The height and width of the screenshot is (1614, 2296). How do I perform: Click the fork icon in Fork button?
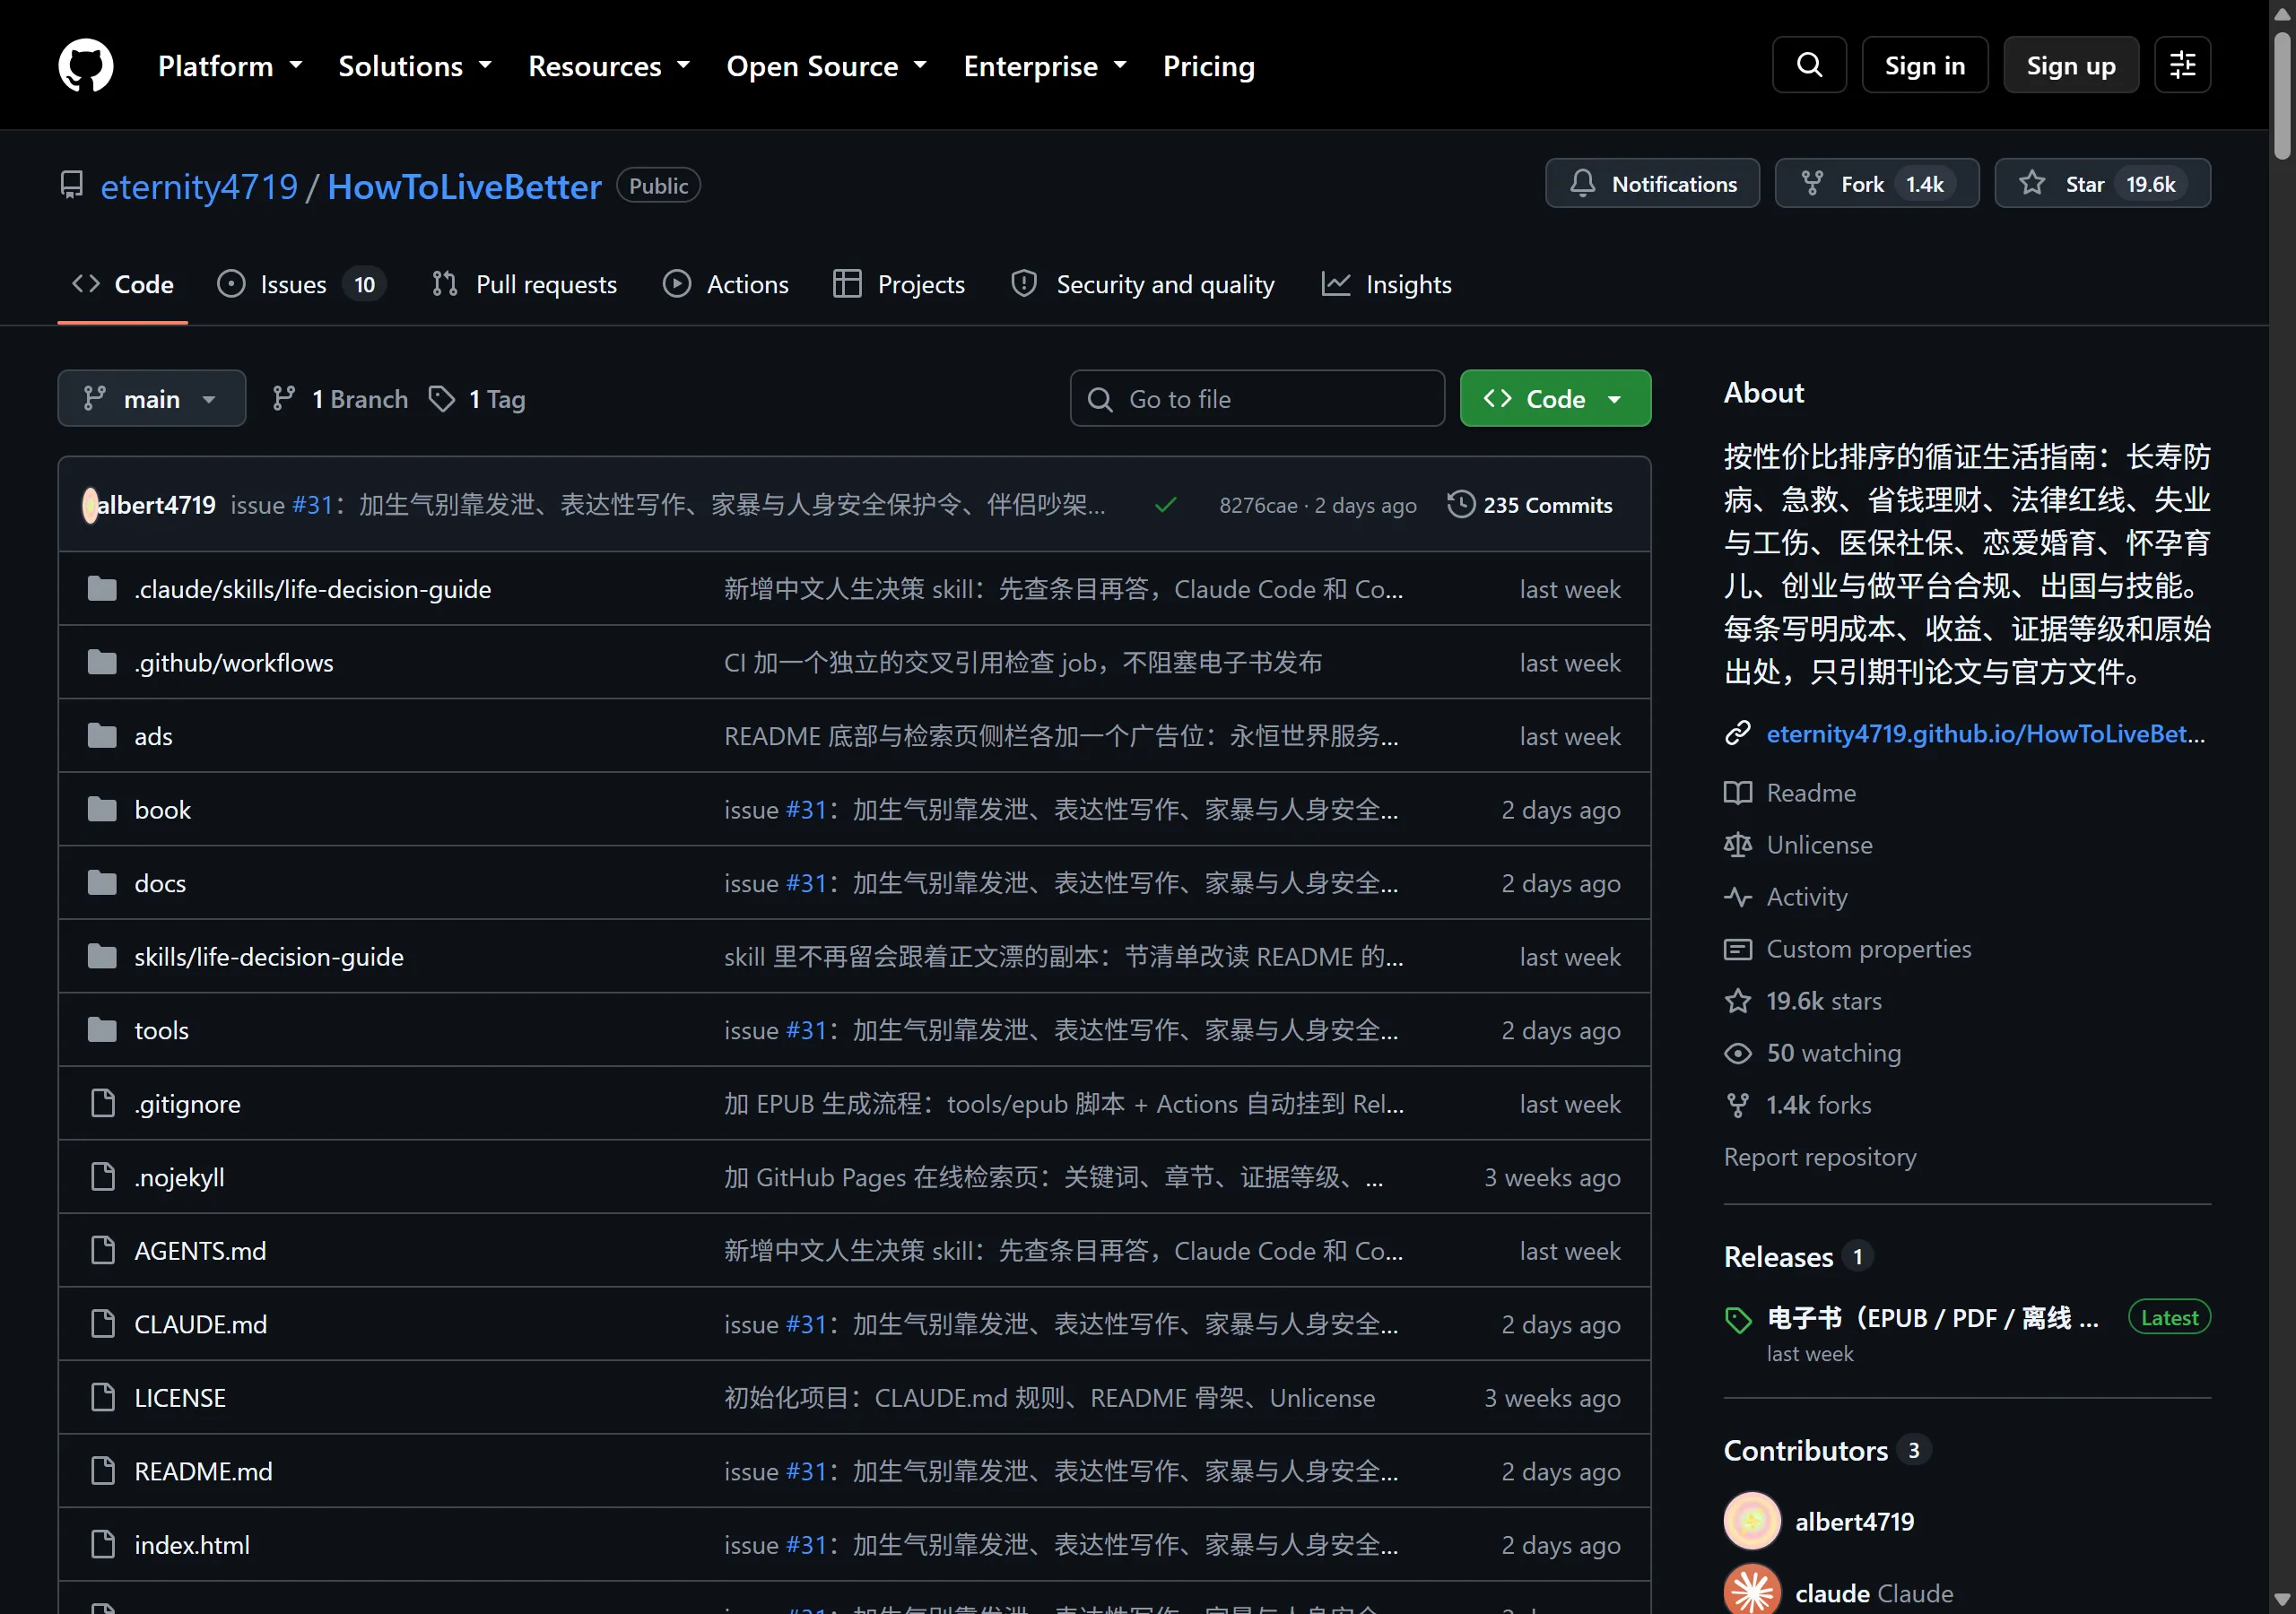click(1812, 184)
